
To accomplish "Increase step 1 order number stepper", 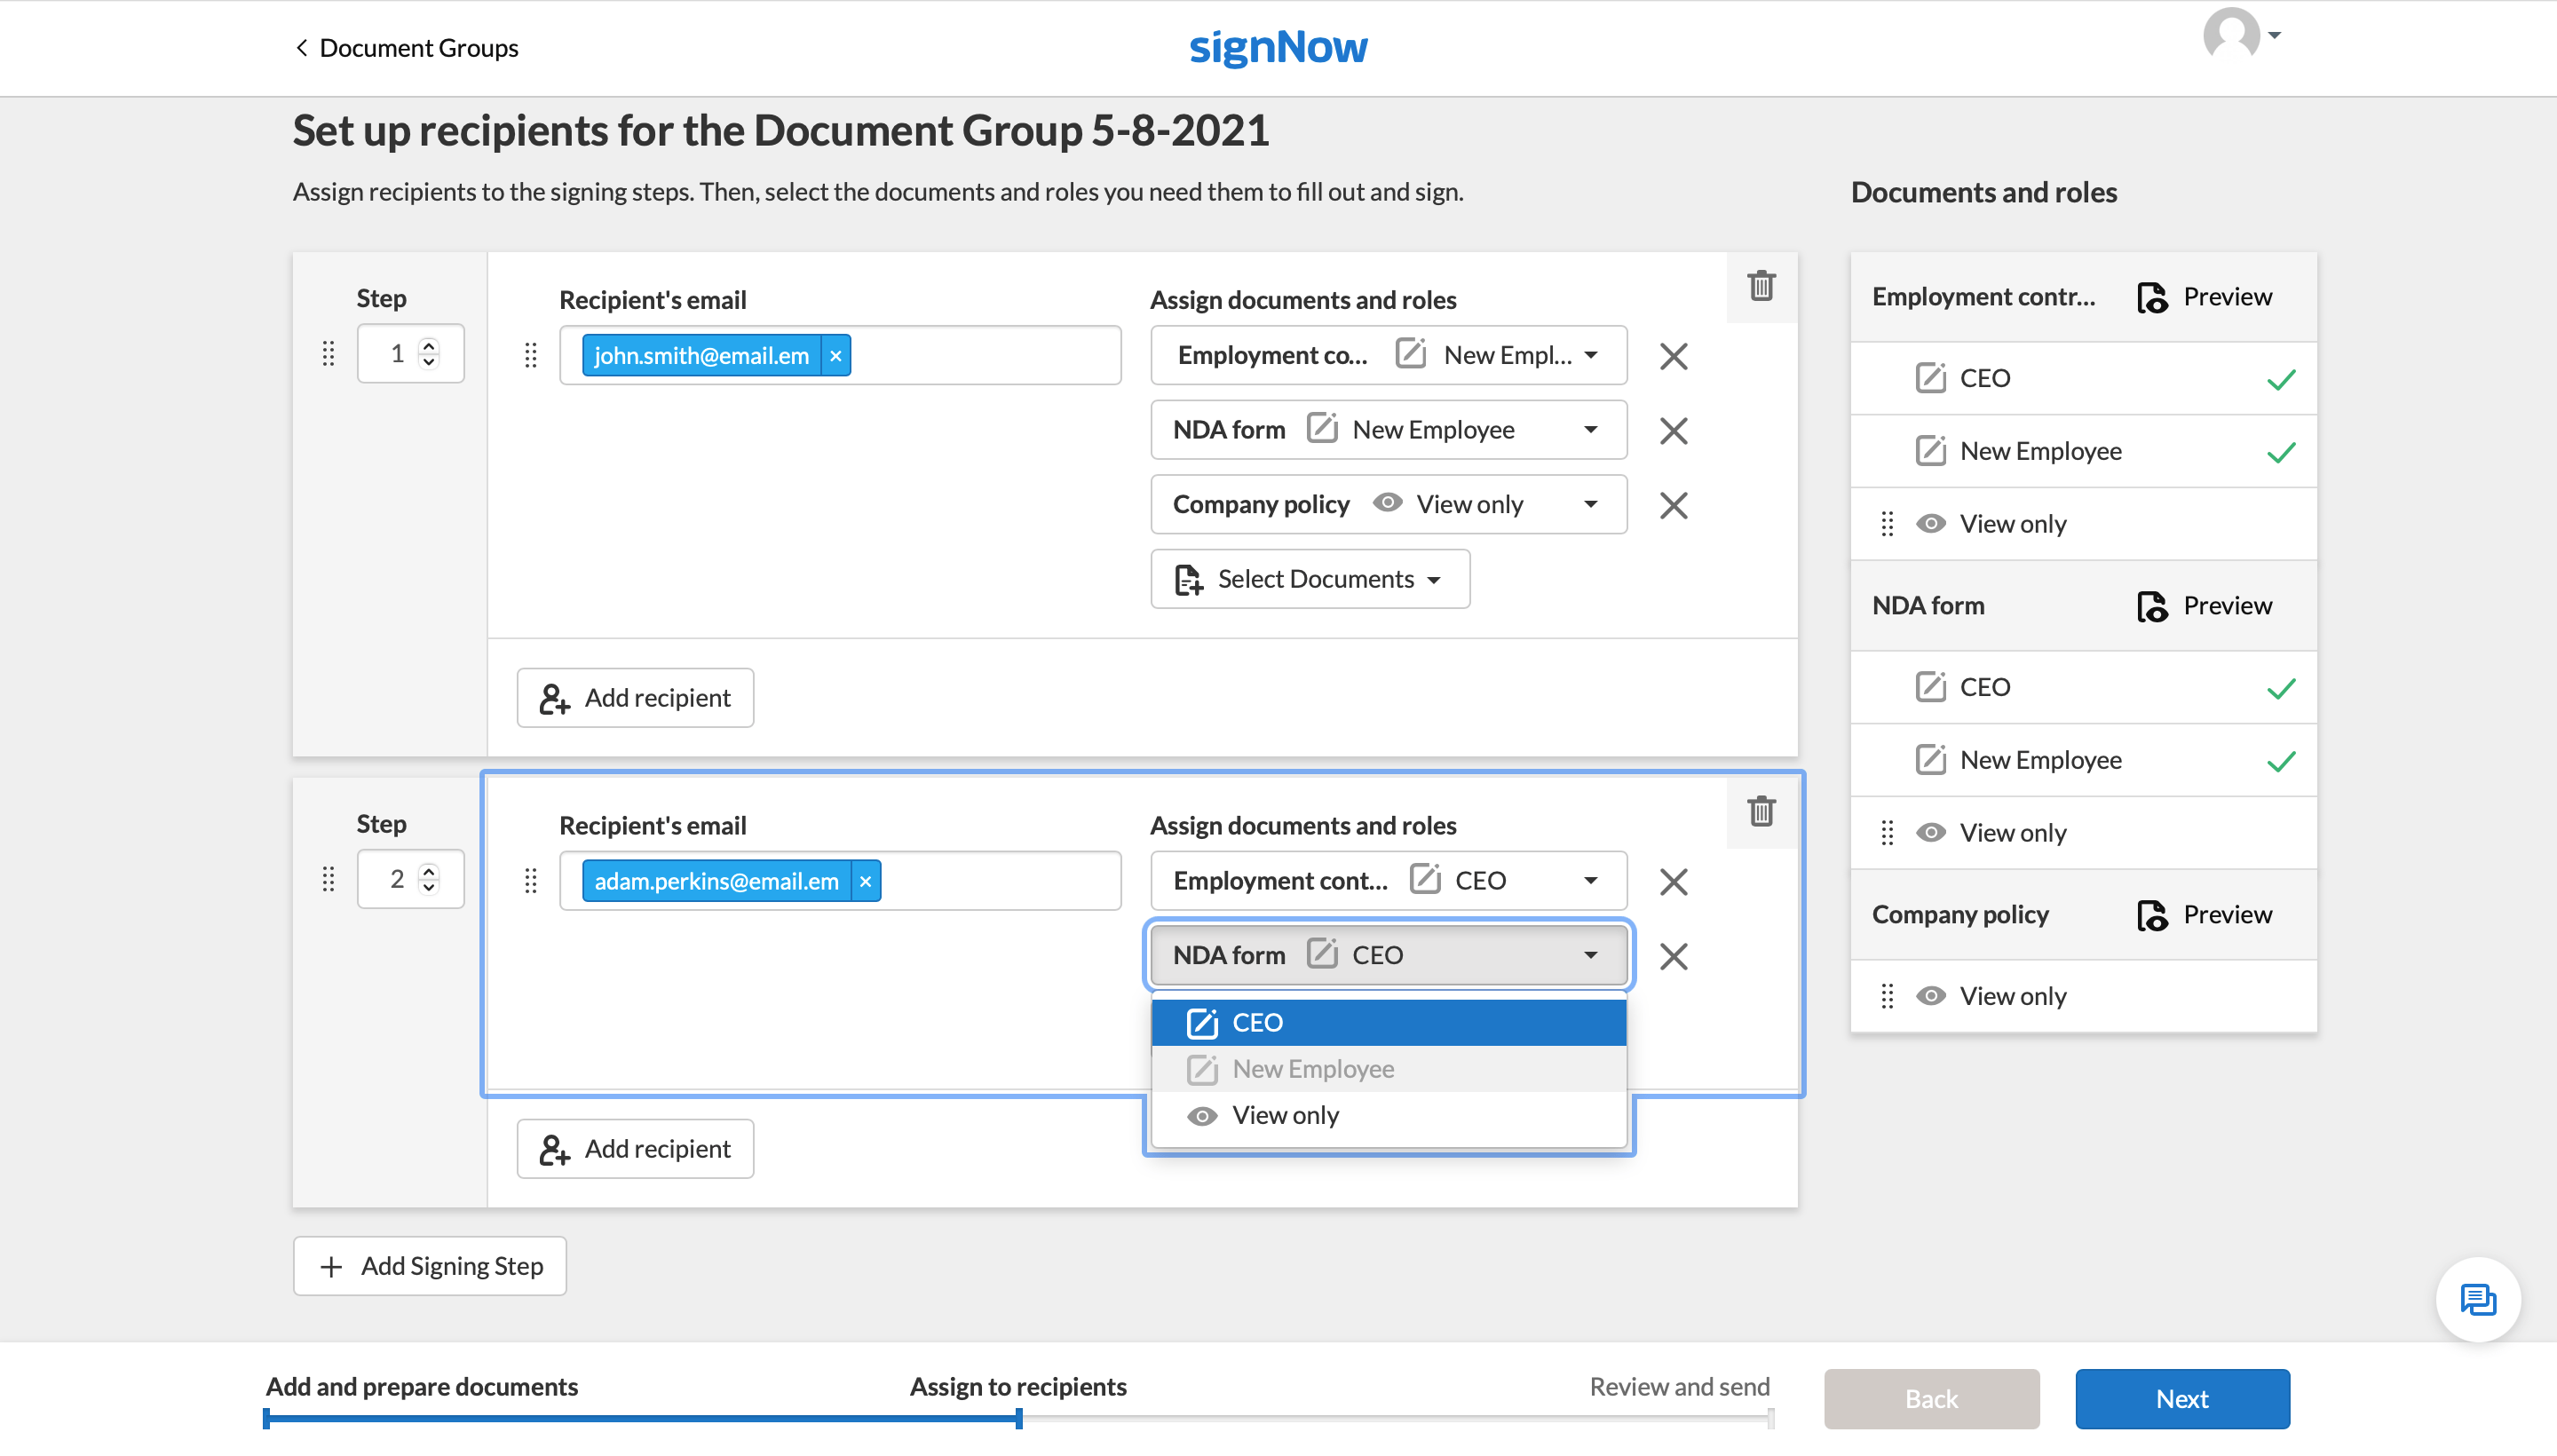I will click(429, 345).
